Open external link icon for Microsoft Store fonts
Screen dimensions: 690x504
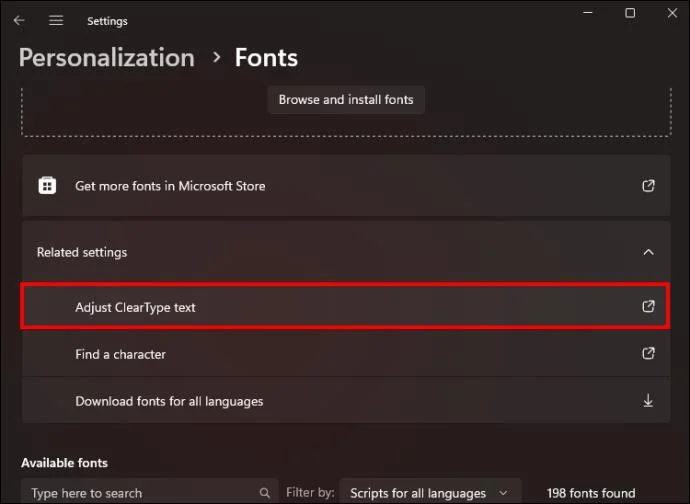(648, 185)
